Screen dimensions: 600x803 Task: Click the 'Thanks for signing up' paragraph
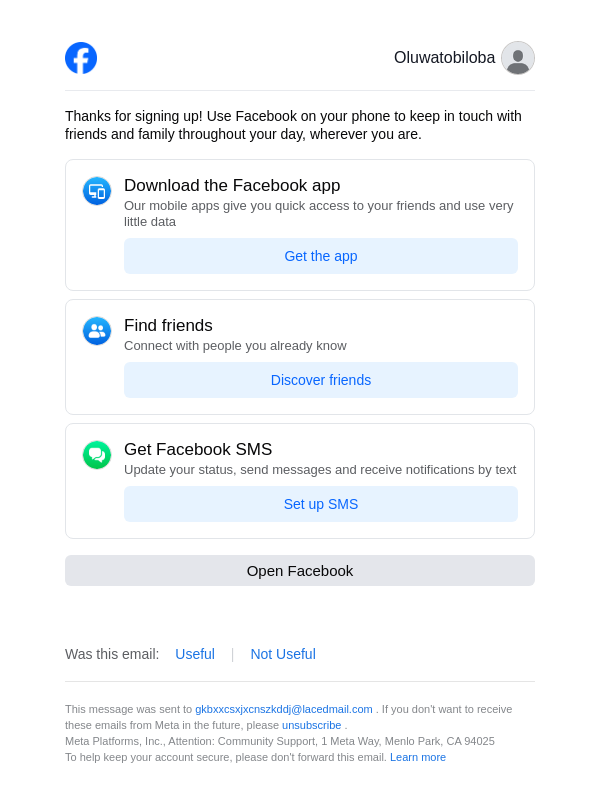point(293,125)
